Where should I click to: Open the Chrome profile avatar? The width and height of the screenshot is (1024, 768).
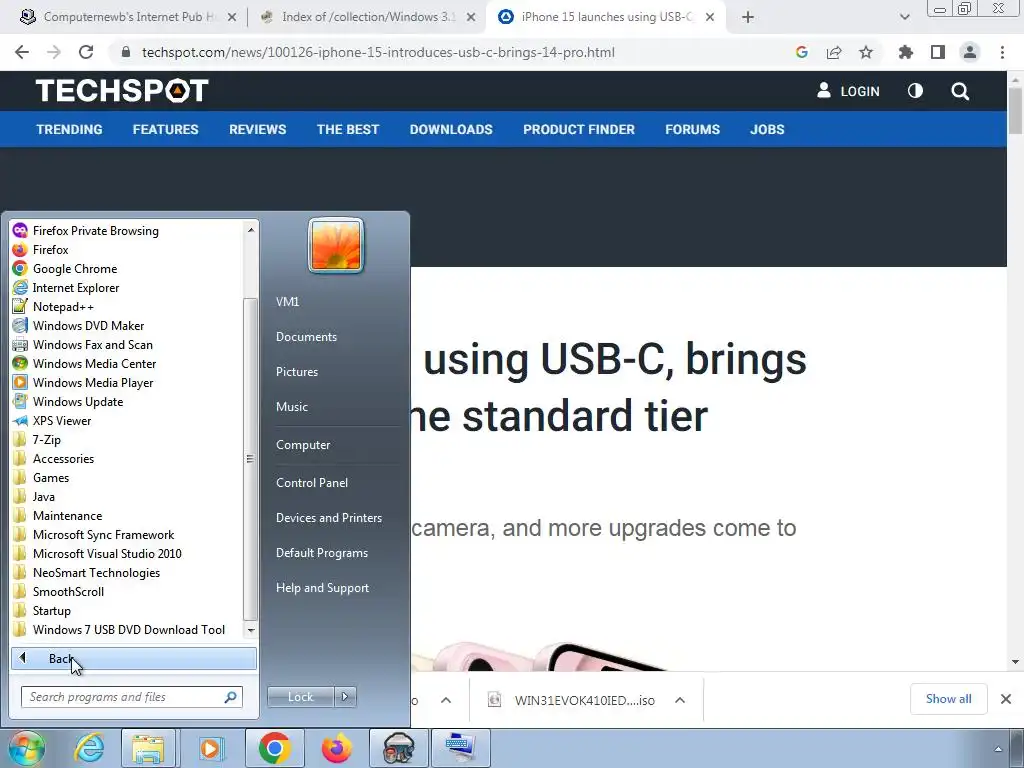970,52
